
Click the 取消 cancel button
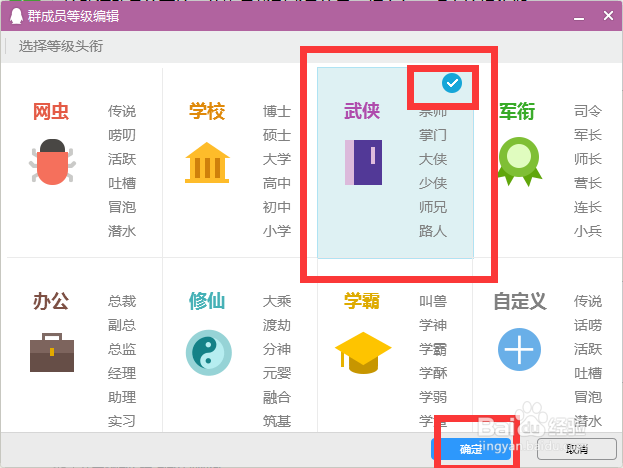click(577, 449)
